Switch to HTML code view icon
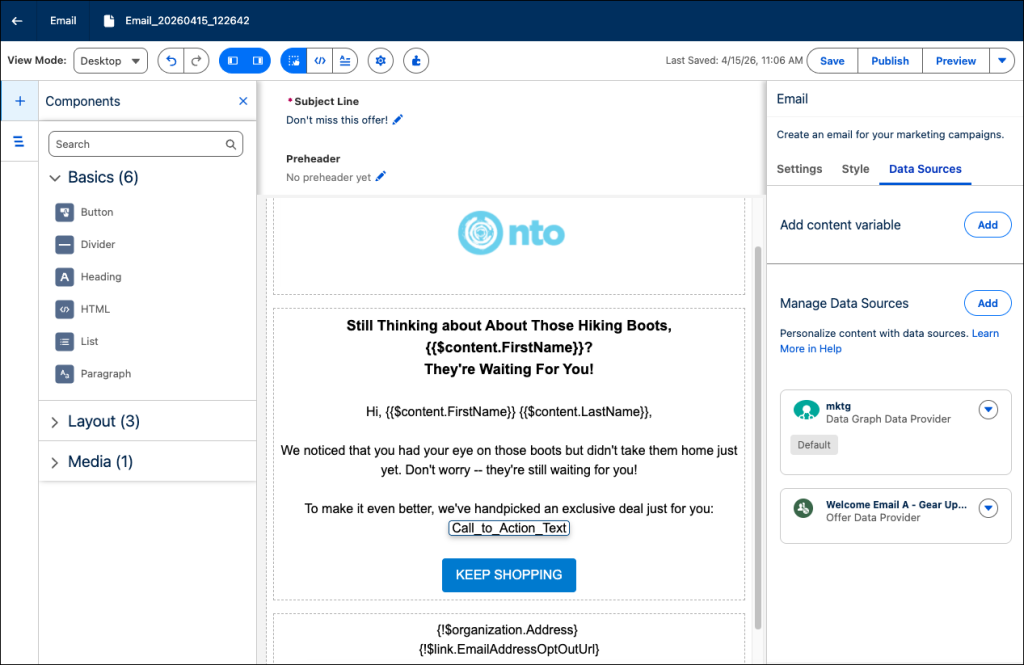This screenshot has height=665, width=1024. click(x=320, y=61)
